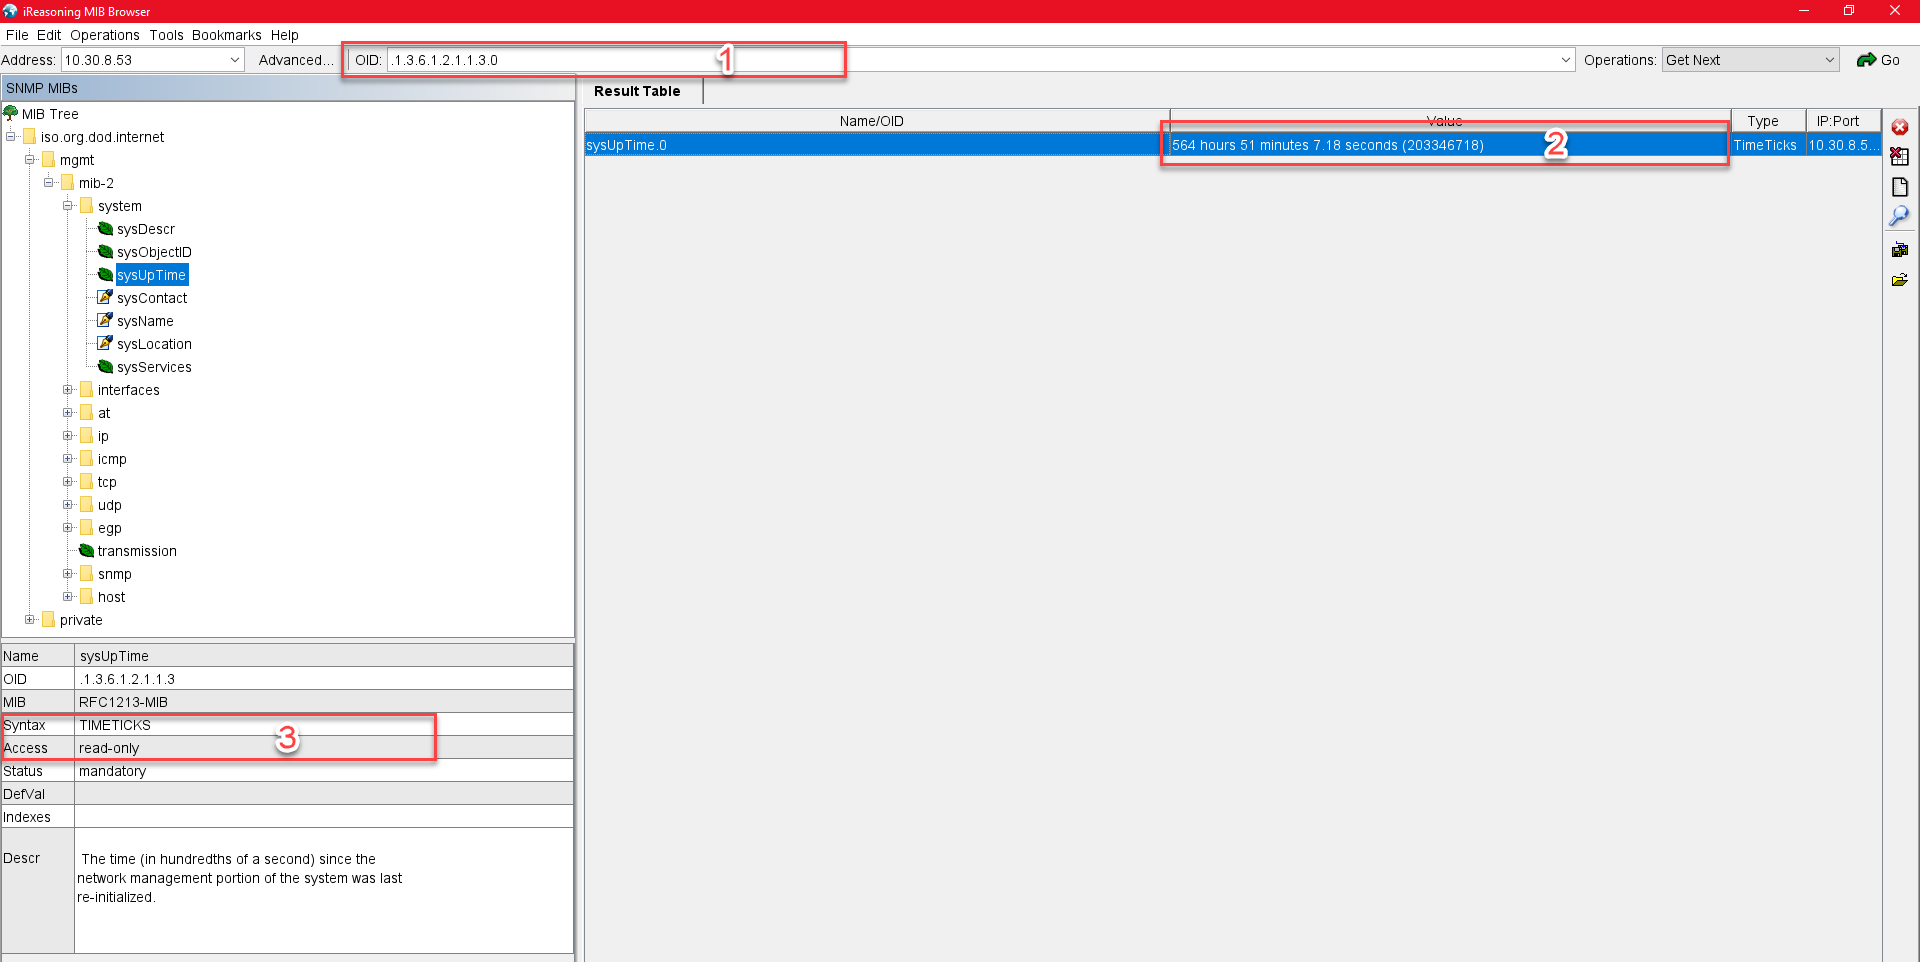The image size is (1920, 962).
Task: Select the sysContact writable node
Action: click(x=152, y=298)
